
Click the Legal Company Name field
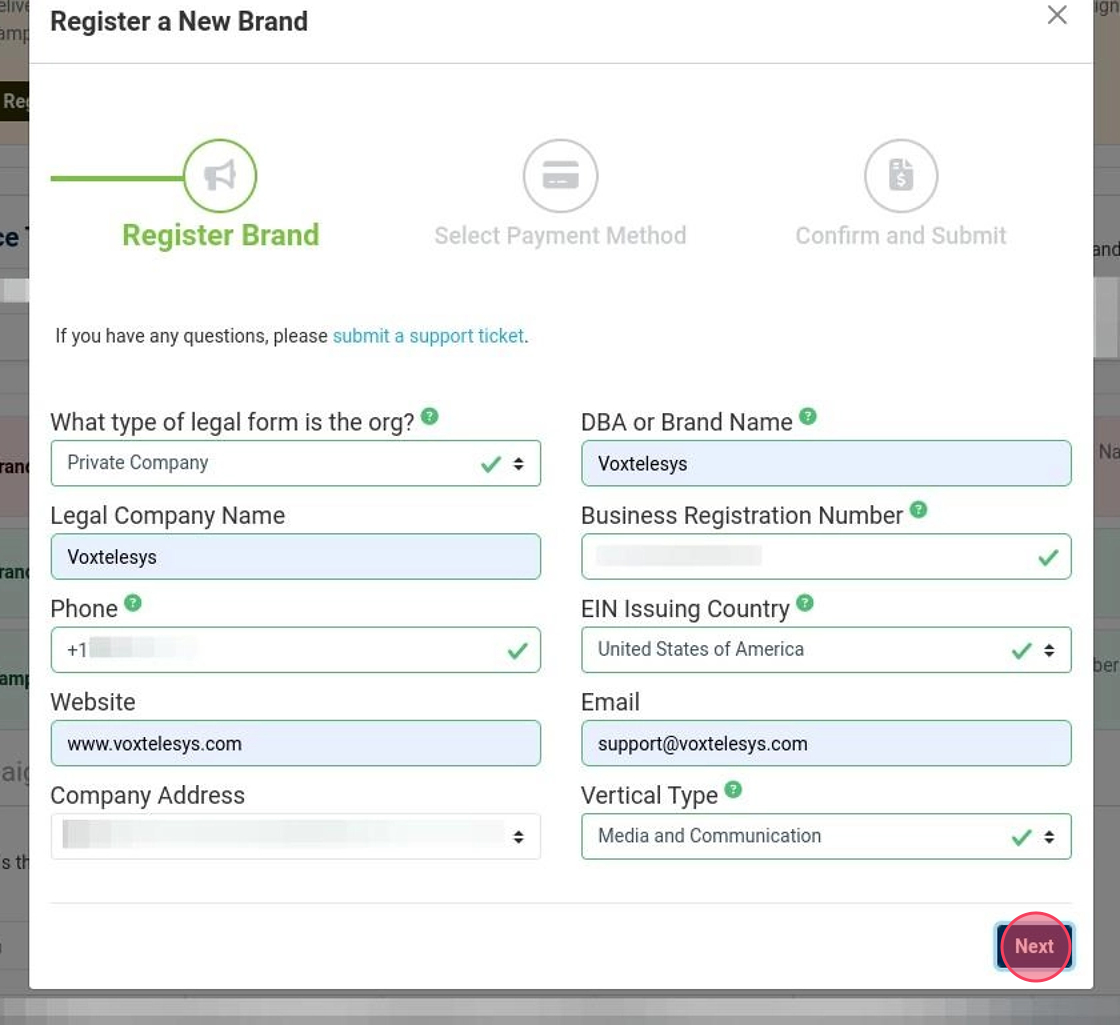pyautogui.click(x=295, y=557)
